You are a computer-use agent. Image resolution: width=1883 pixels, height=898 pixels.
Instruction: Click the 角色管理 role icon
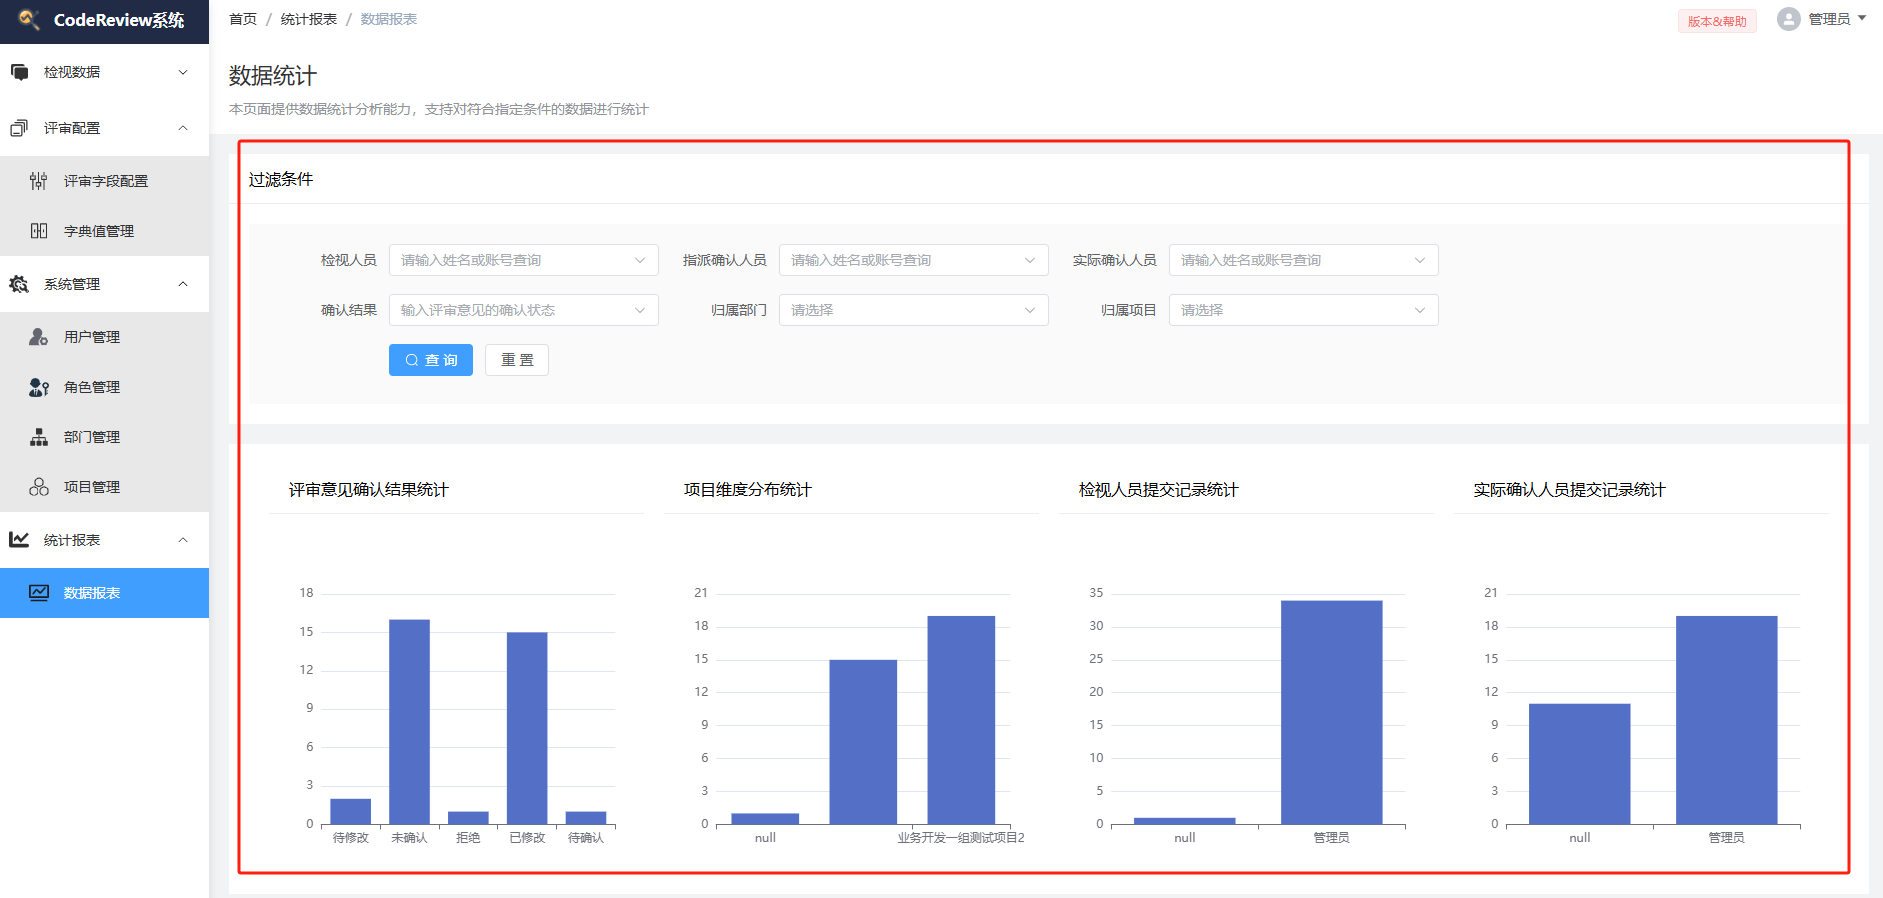tap(38, 387)
